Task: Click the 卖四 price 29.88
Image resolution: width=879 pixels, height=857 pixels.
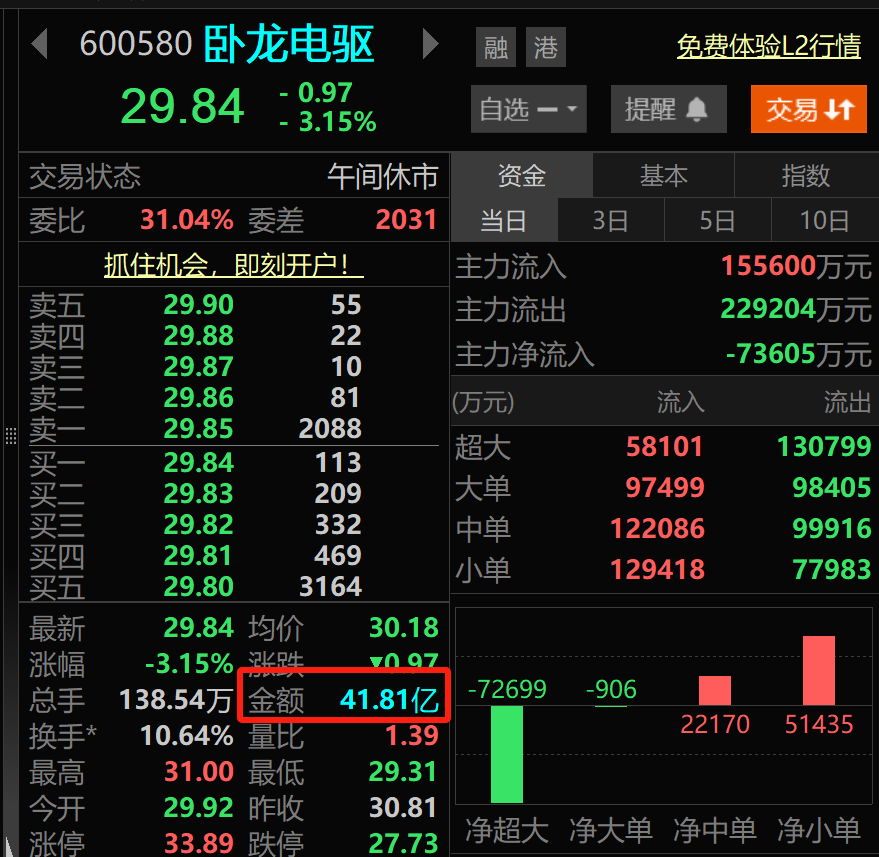Action: point(198,336)
